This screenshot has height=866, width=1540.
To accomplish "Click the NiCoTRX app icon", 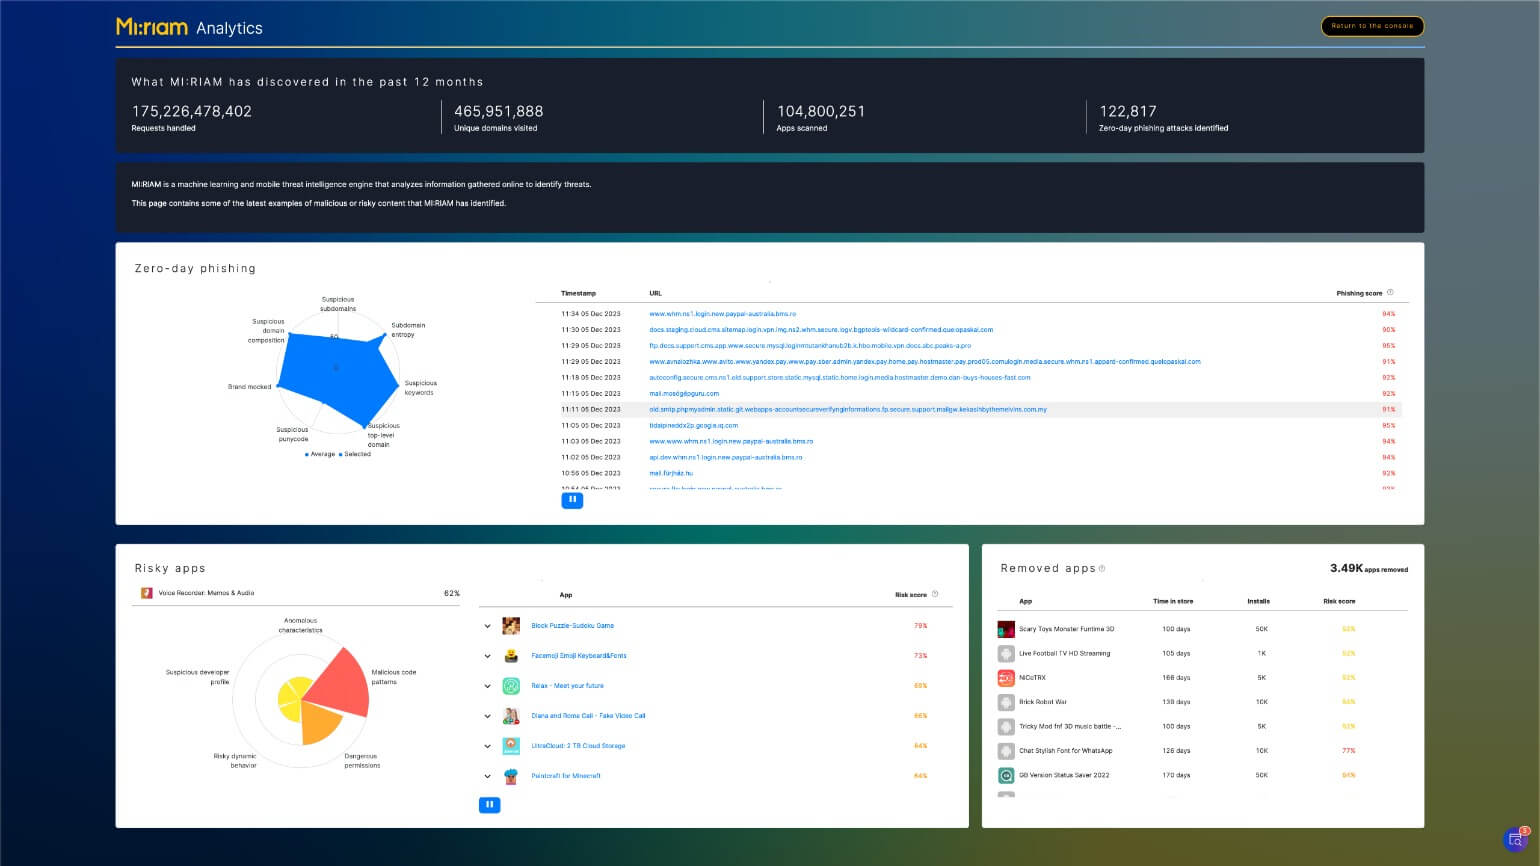I will point(1006,678).
